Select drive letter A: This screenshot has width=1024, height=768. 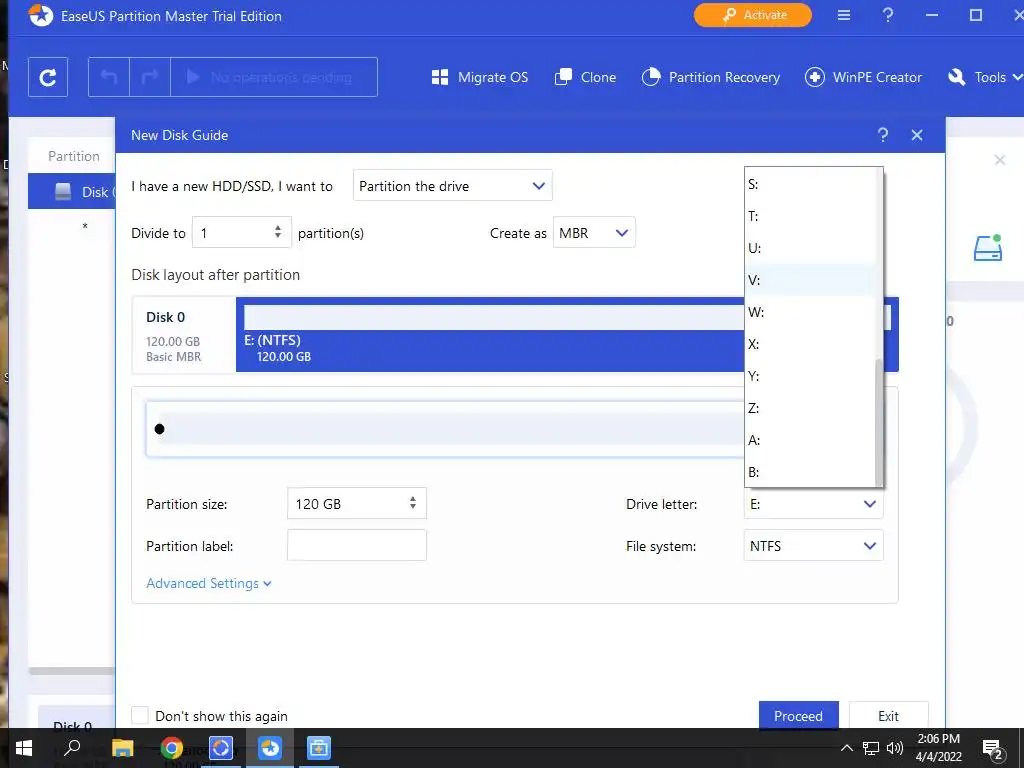(810, 440)
